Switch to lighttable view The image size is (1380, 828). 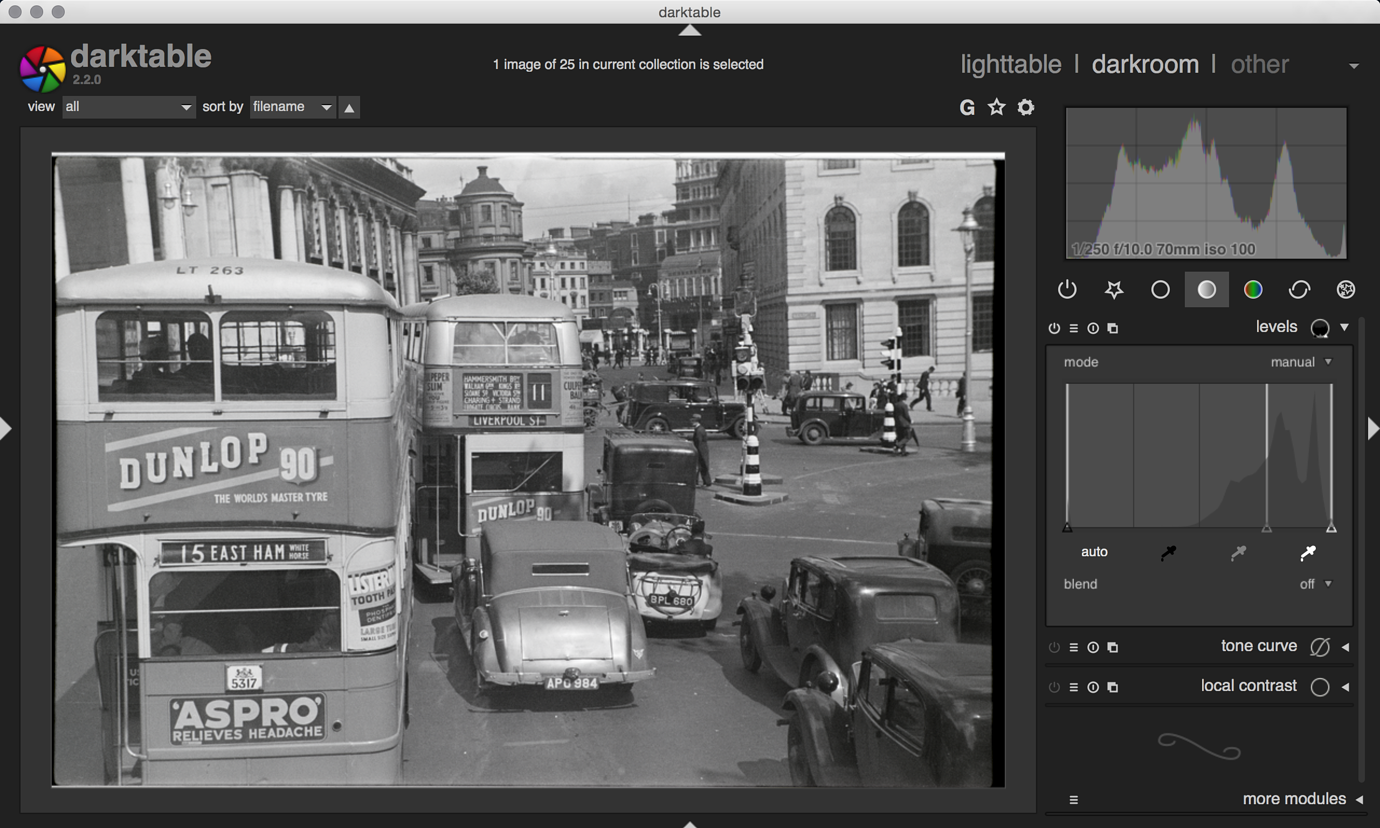[1010, 64]
